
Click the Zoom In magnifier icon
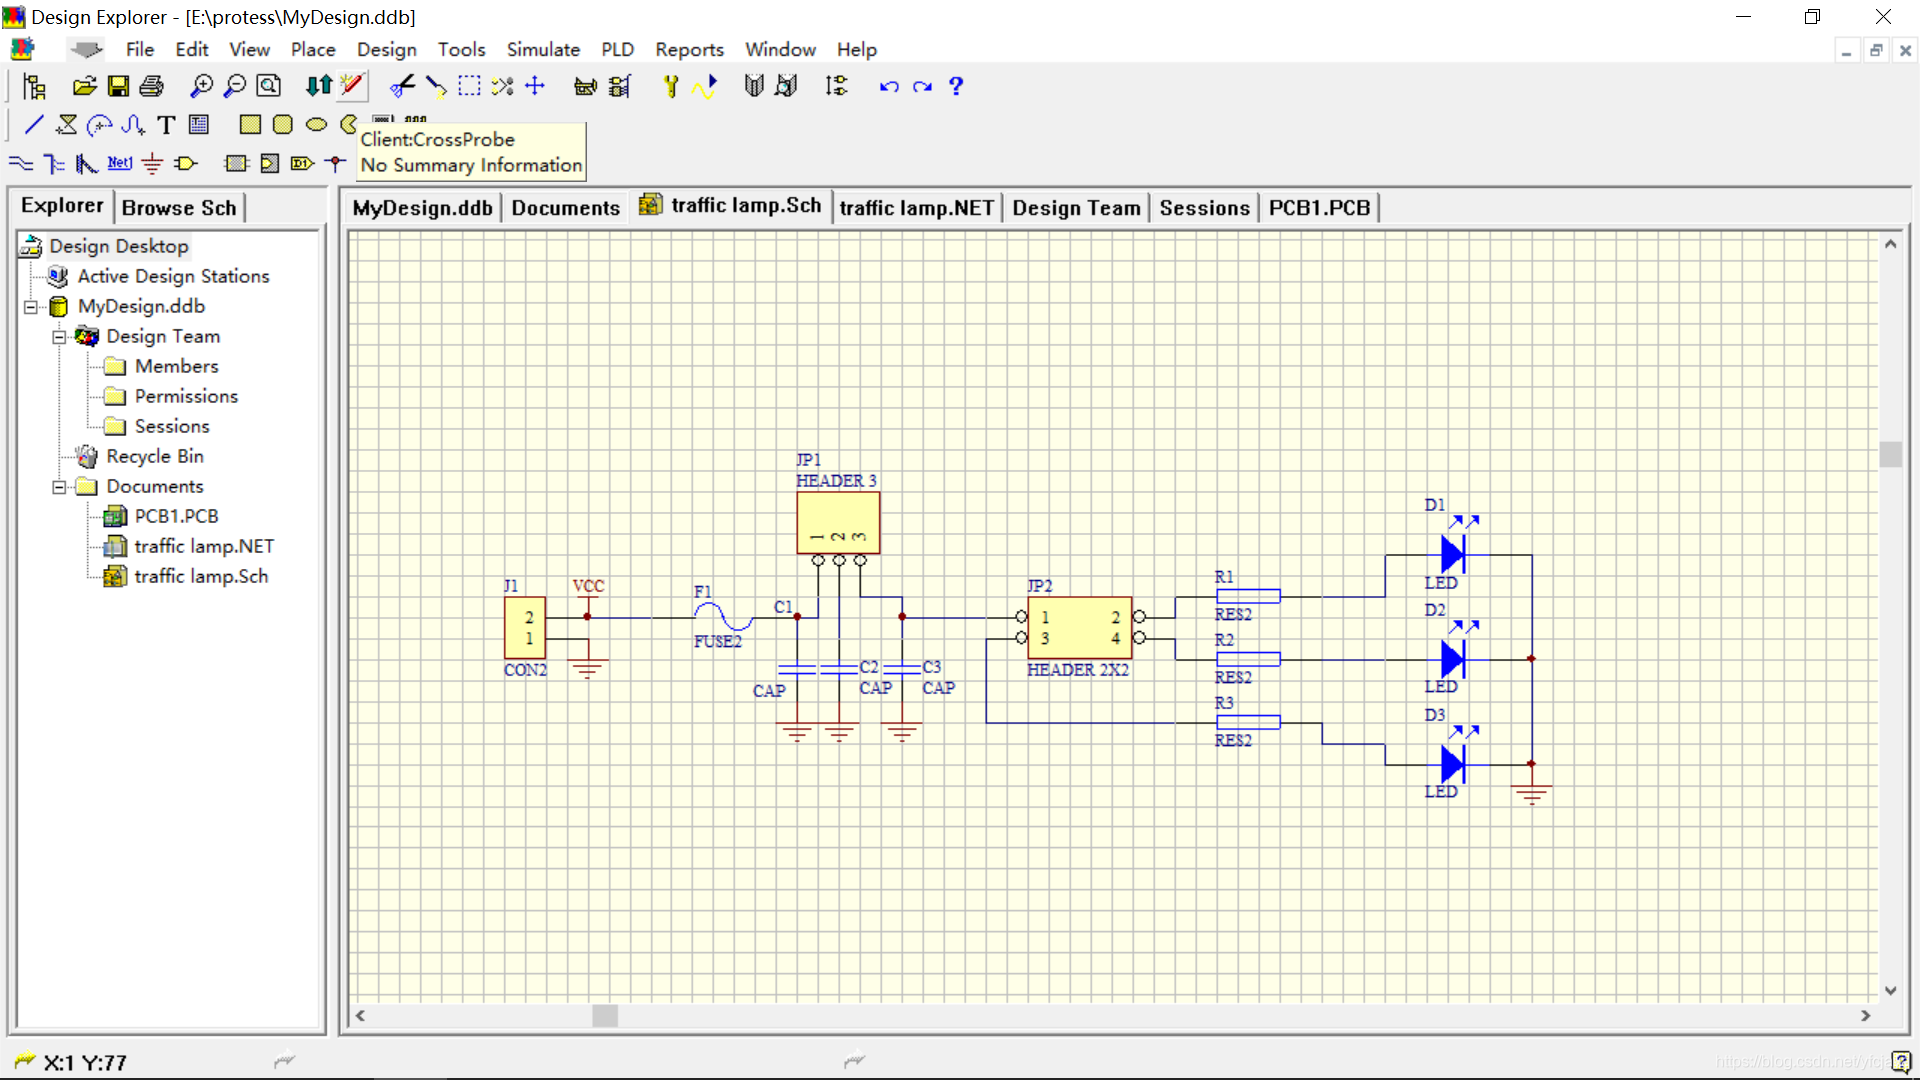coord(201,86)
